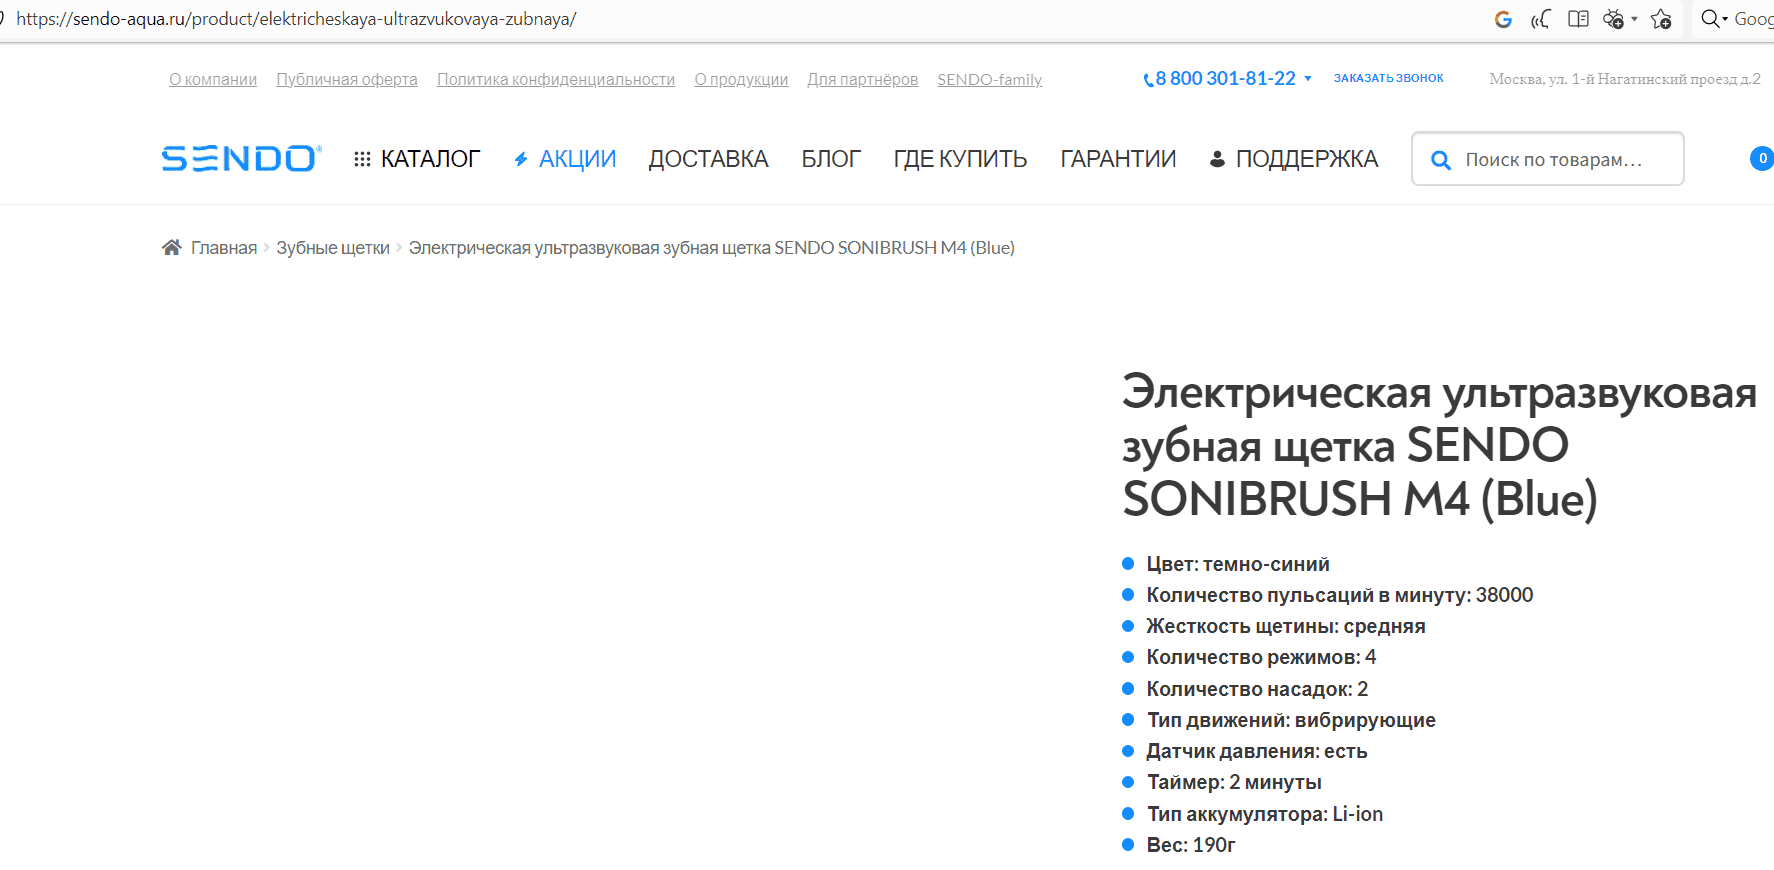Open the search engine magnifier dropdown
Image resolution: width=1774 pixels, height=870 pixels.
[1714, 19]
